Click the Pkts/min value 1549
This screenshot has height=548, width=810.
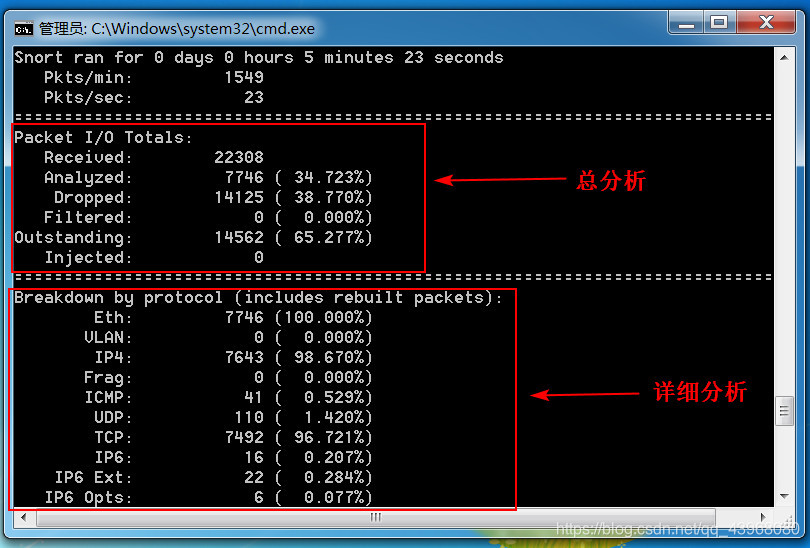pos(244,77)
